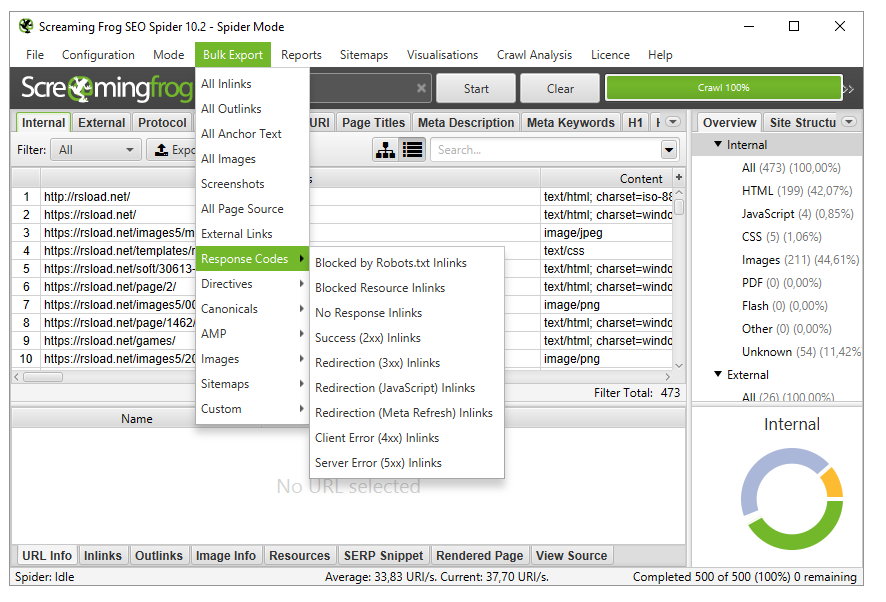The height and width of the screenshot is (602, 886).
Task: Open the Configuration menu
Action: (x=98, y=55)
